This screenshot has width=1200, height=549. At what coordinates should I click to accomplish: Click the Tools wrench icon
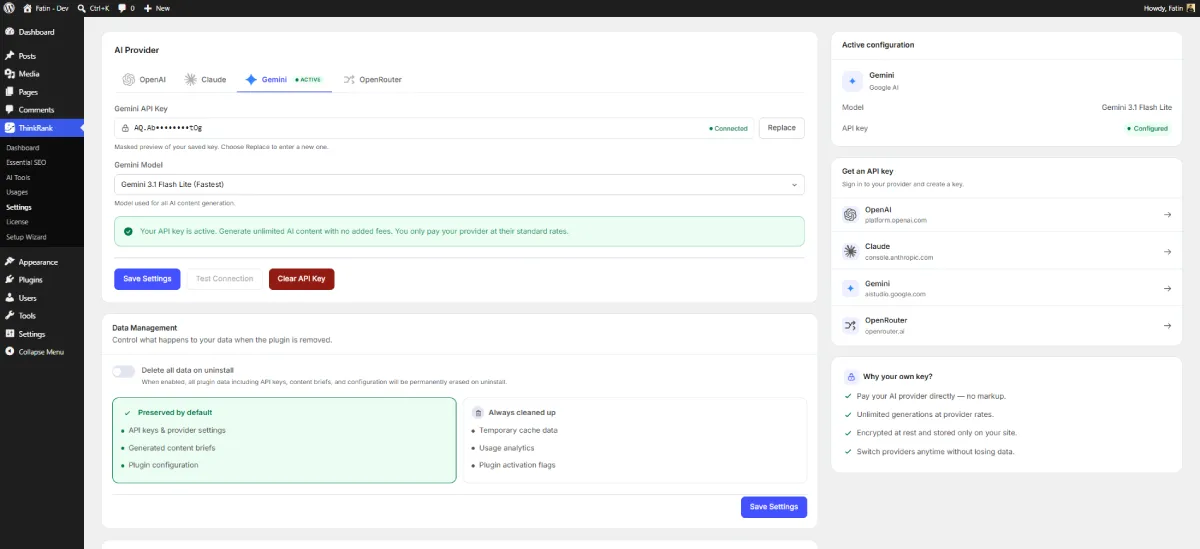pos(10,316)
